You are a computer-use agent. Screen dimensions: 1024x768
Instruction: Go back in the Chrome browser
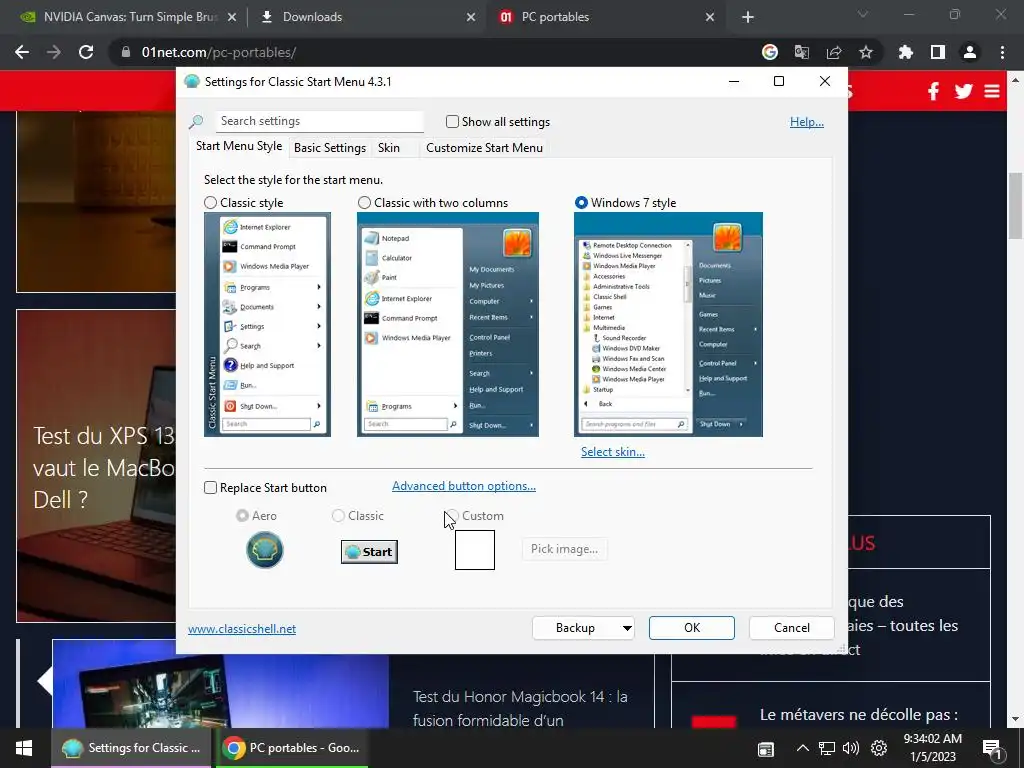coord(22,52)
